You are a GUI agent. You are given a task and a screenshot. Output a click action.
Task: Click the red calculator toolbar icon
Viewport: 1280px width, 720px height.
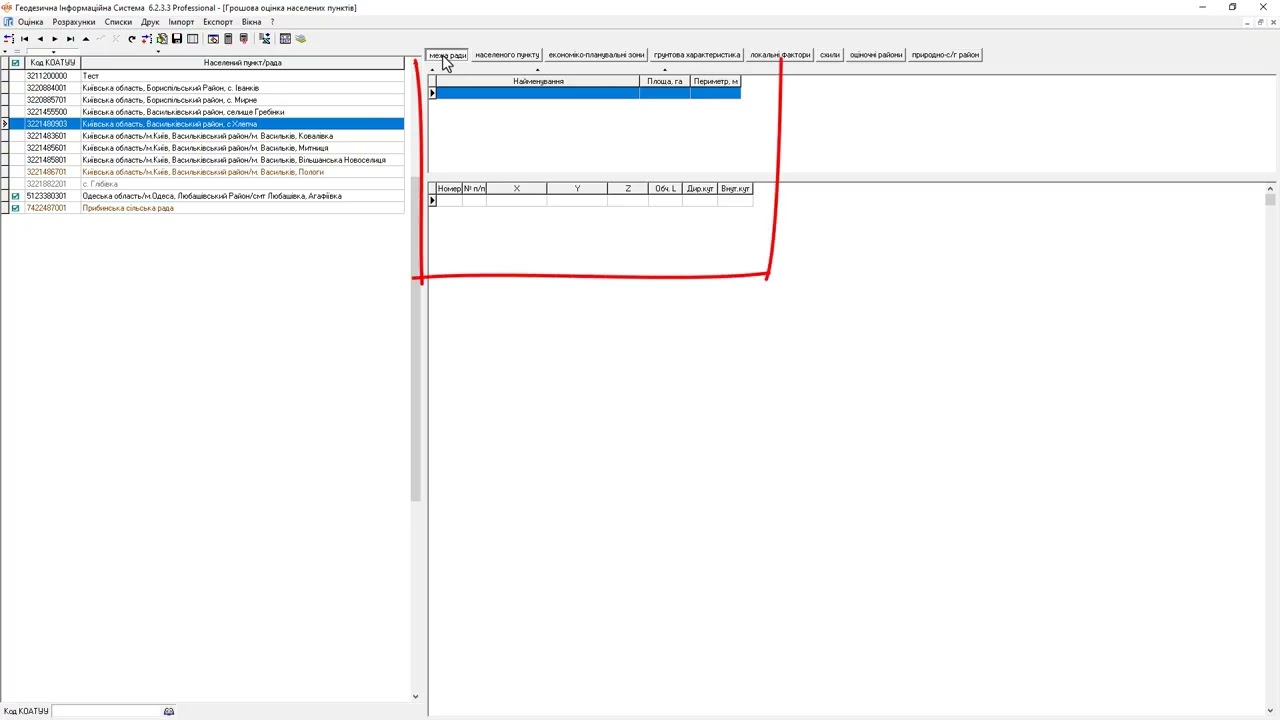(243, 39)
